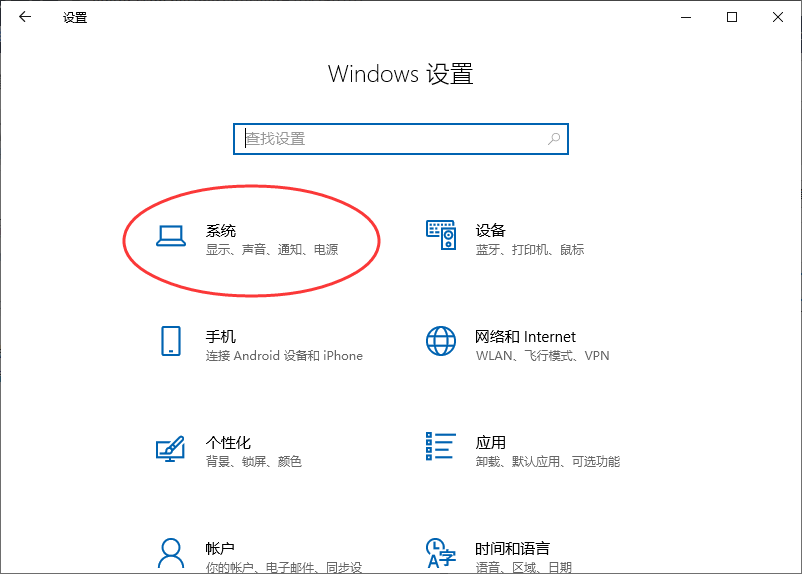Viewport: 802px width, 574px height.
Task: Click 卸载、默认应用、可选功能 description
Action: click(548, 461)
